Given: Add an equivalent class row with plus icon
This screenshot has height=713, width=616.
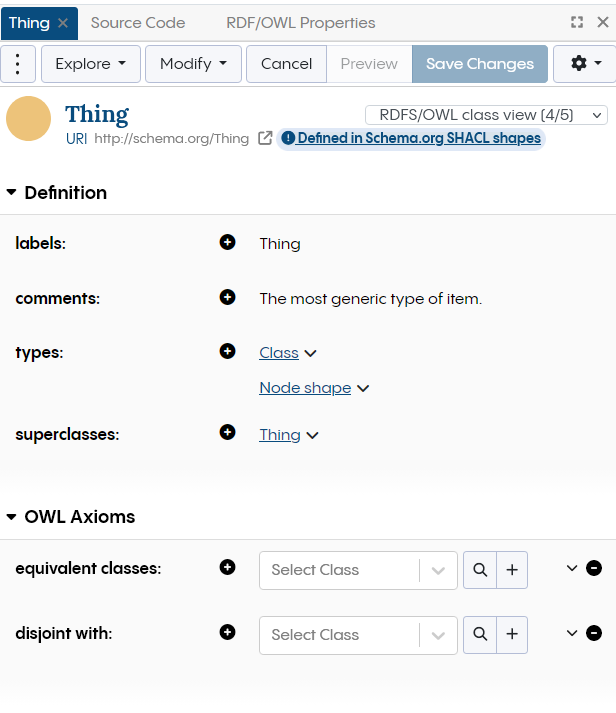Looking at the screenshot, I should [x=227, y=567].
